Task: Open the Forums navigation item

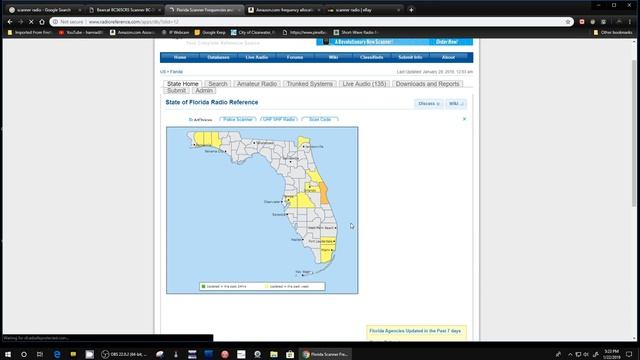Action: (295, 58)
